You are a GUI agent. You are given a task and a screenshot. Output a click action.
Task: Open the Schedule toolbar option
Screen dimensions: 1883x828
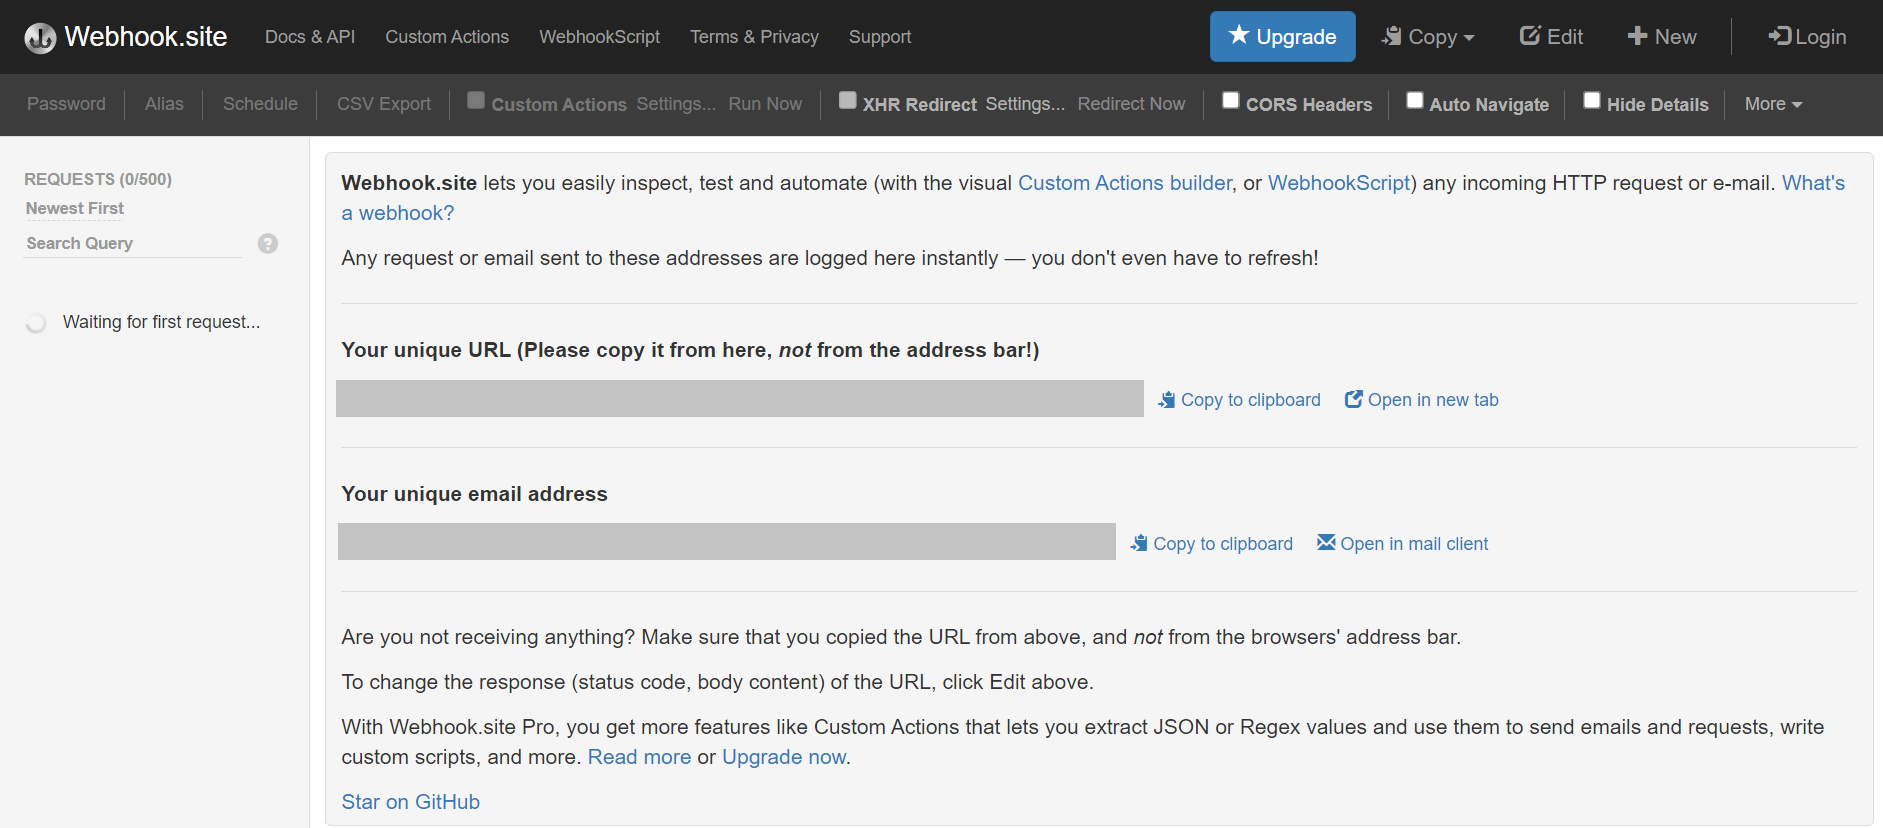point(260,104)
